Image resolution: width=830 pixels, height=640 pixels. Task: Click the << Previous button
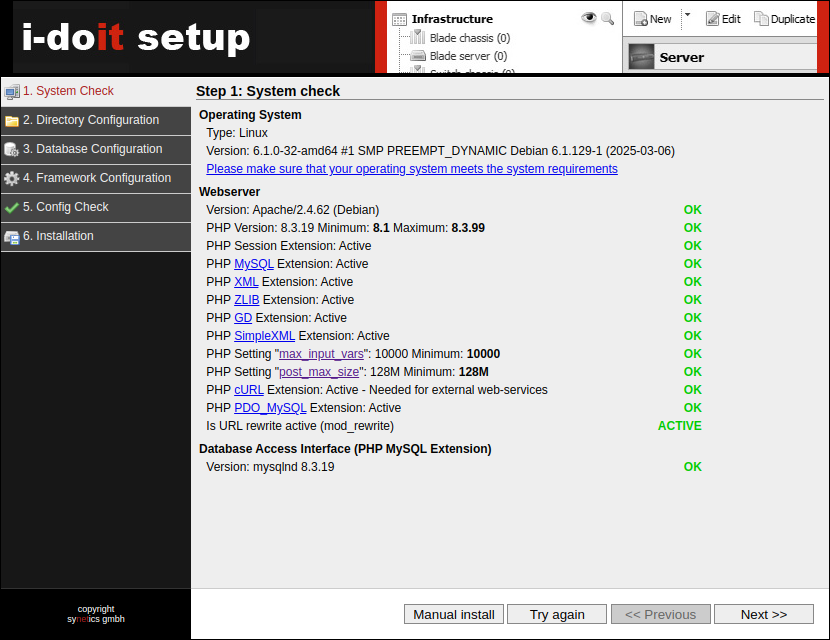(x=661, y=614)
